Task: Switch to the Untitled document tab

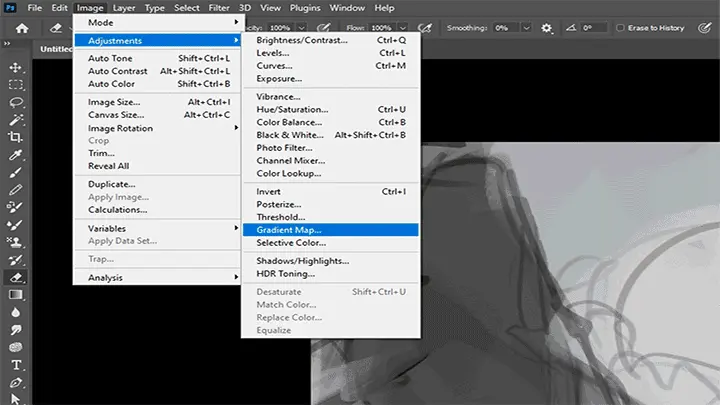Action: coord(55,49)
